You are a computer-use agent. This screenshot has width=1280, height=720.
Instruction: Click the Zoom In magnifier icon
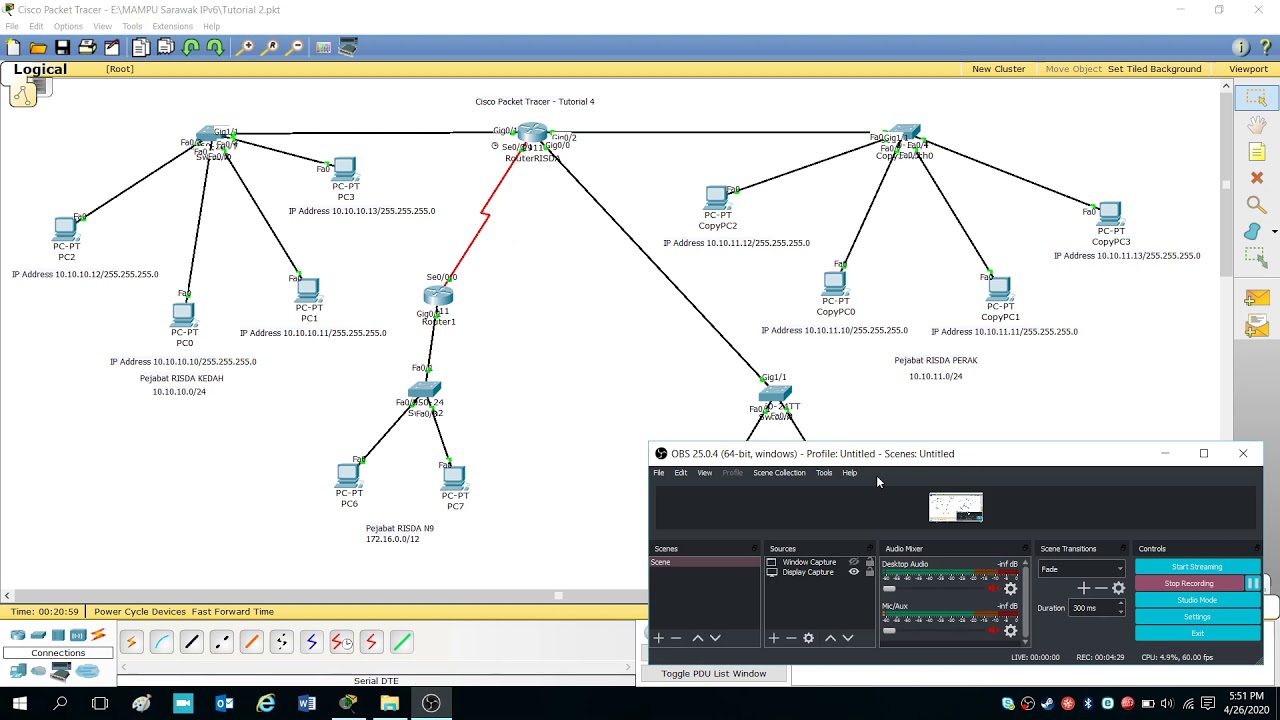point(245,47)
